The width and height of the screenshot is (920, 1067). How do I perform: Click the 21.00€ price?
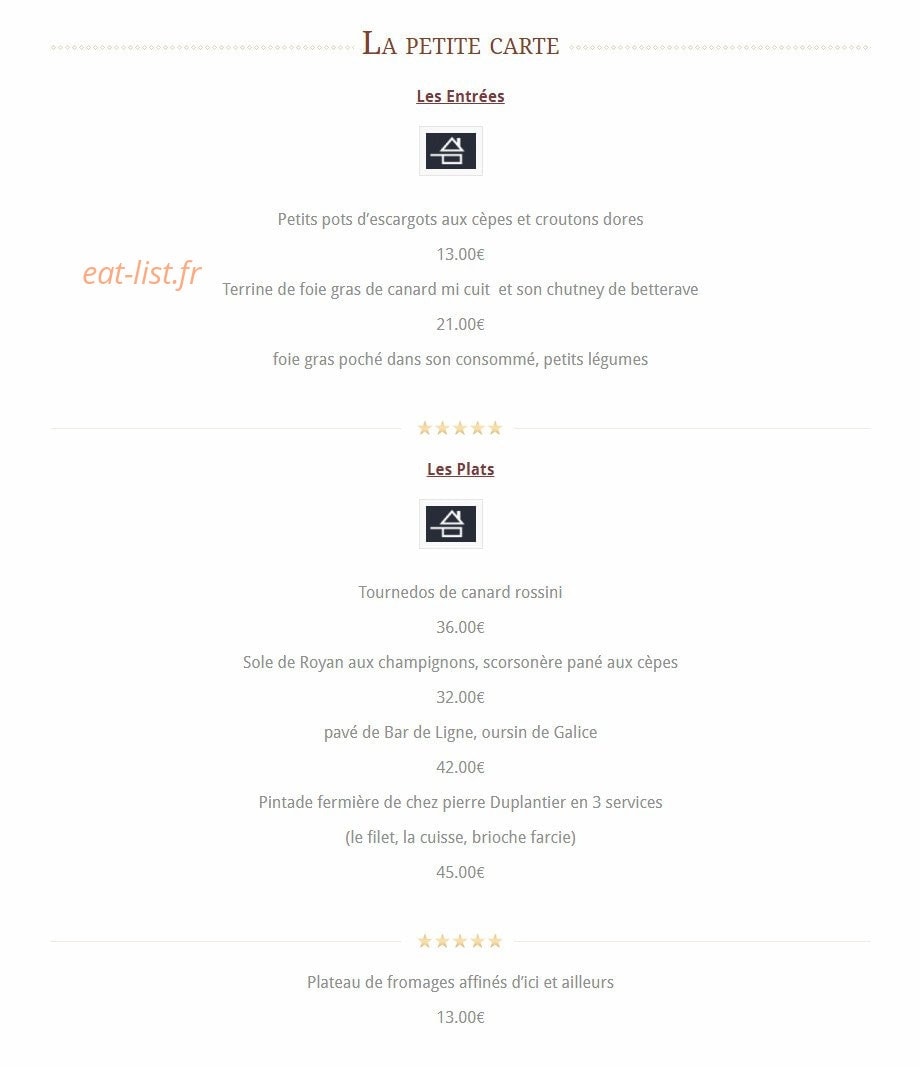(460, 325)
